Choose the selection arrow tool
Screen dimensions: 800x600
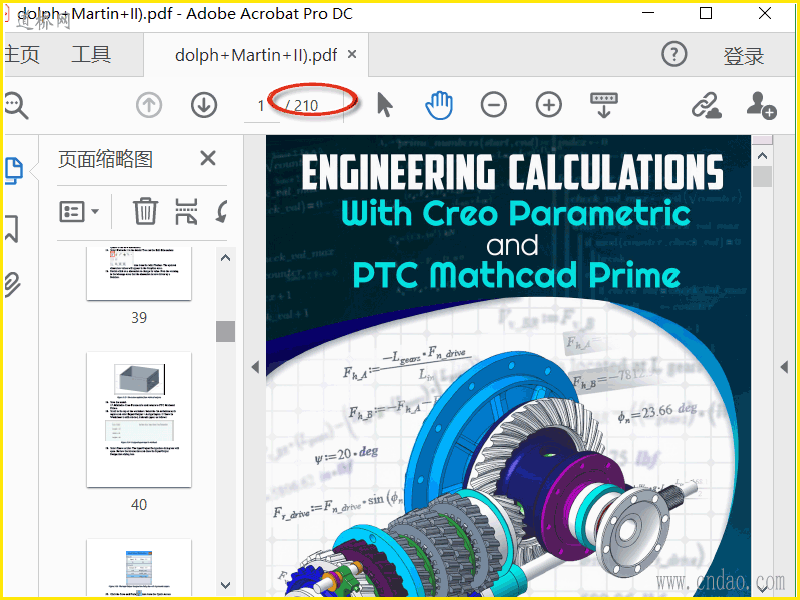coord(385,105)
